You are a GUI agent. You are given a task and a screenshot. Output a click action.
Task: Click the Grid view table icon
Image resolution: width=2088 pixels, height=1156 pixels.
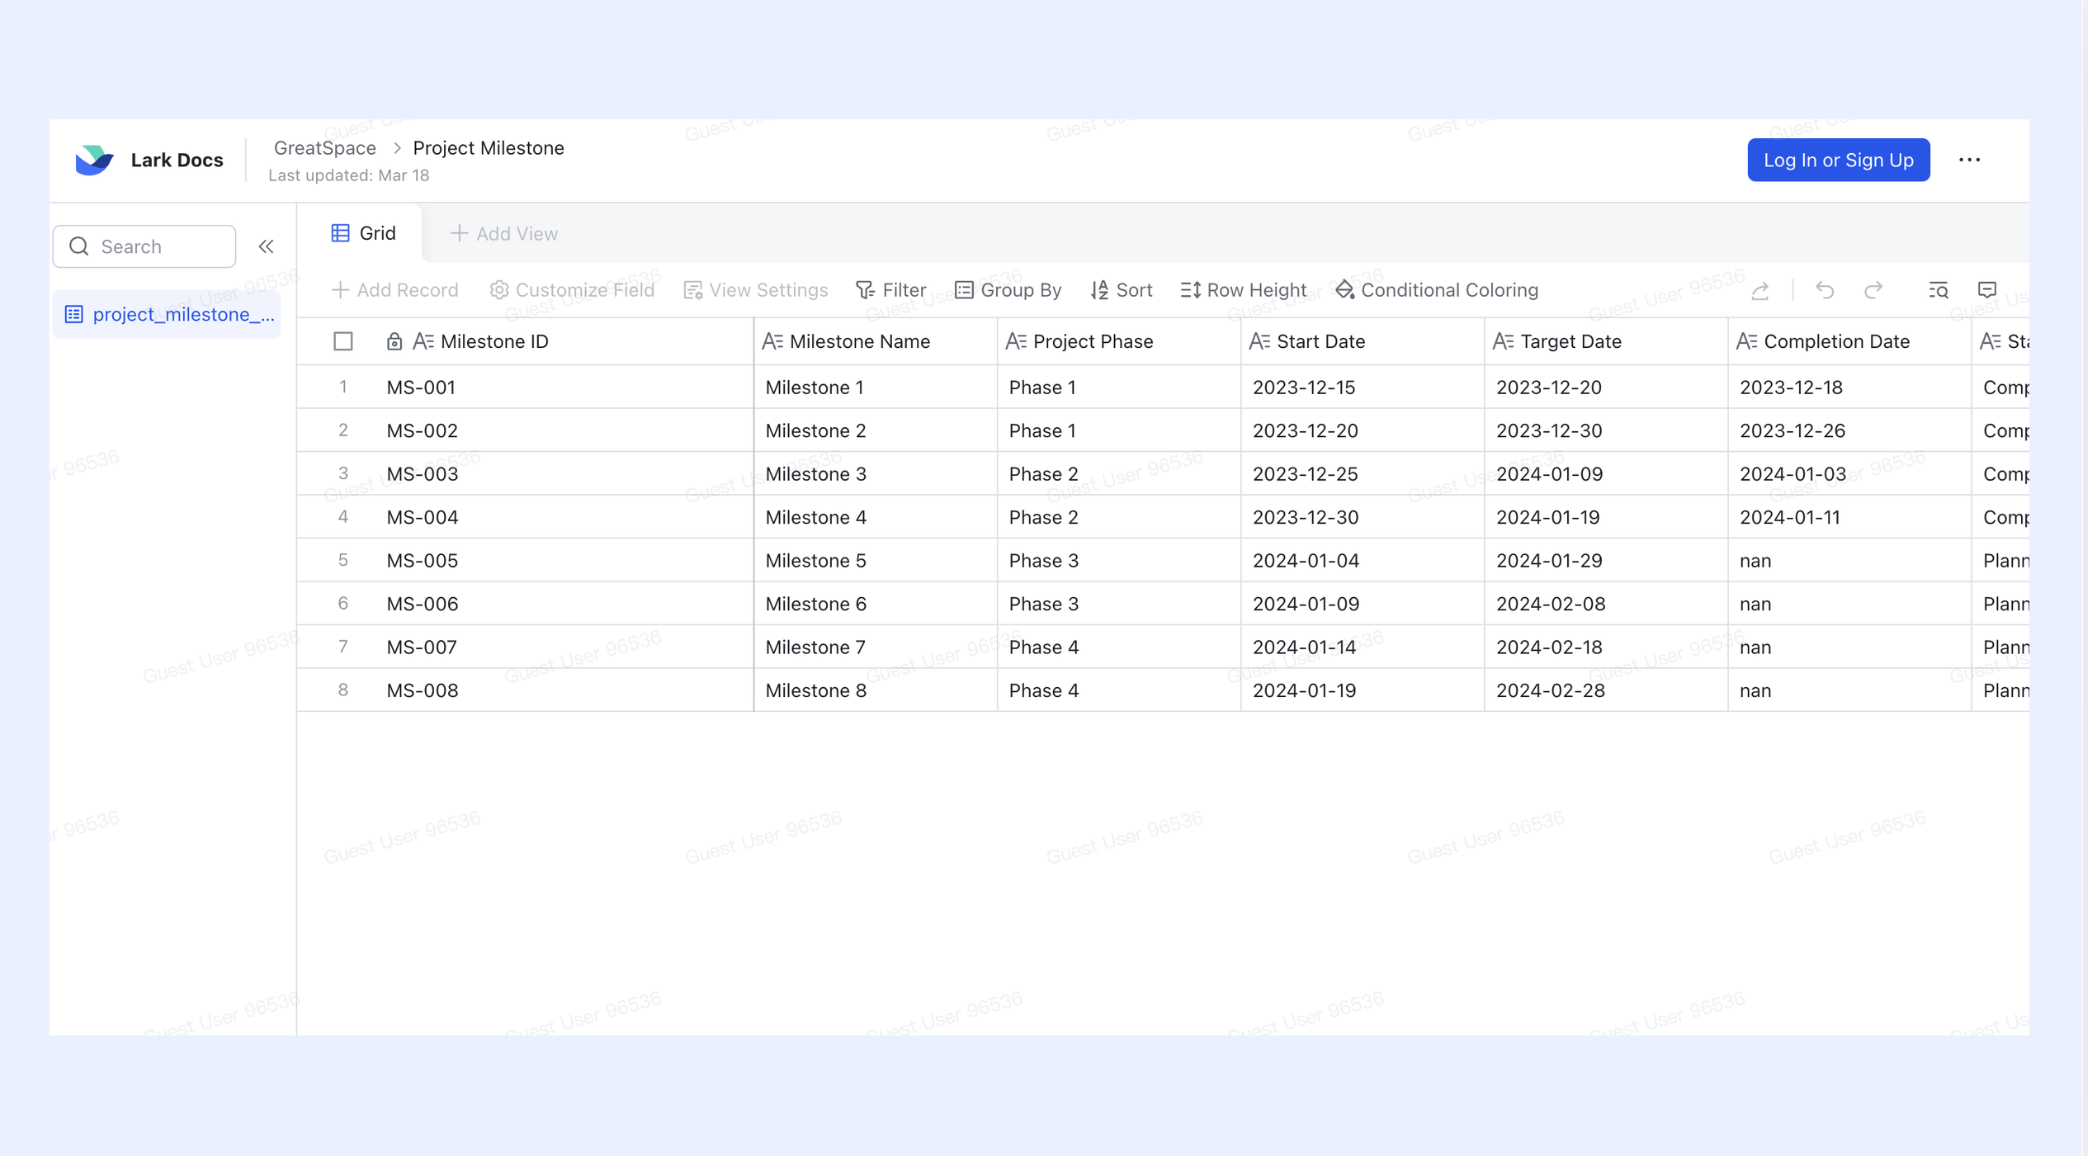341,233
